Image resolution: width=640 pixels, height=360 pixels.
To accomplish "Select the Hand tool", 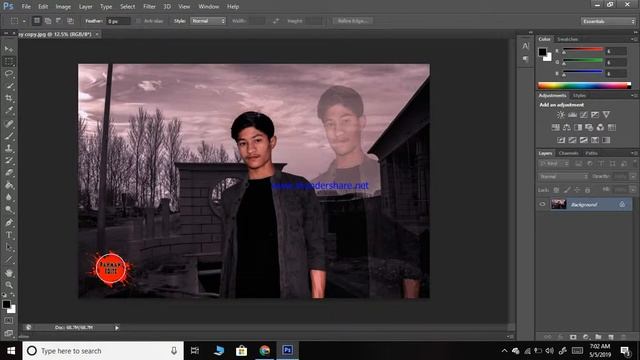I will click(x=9, y=273).
